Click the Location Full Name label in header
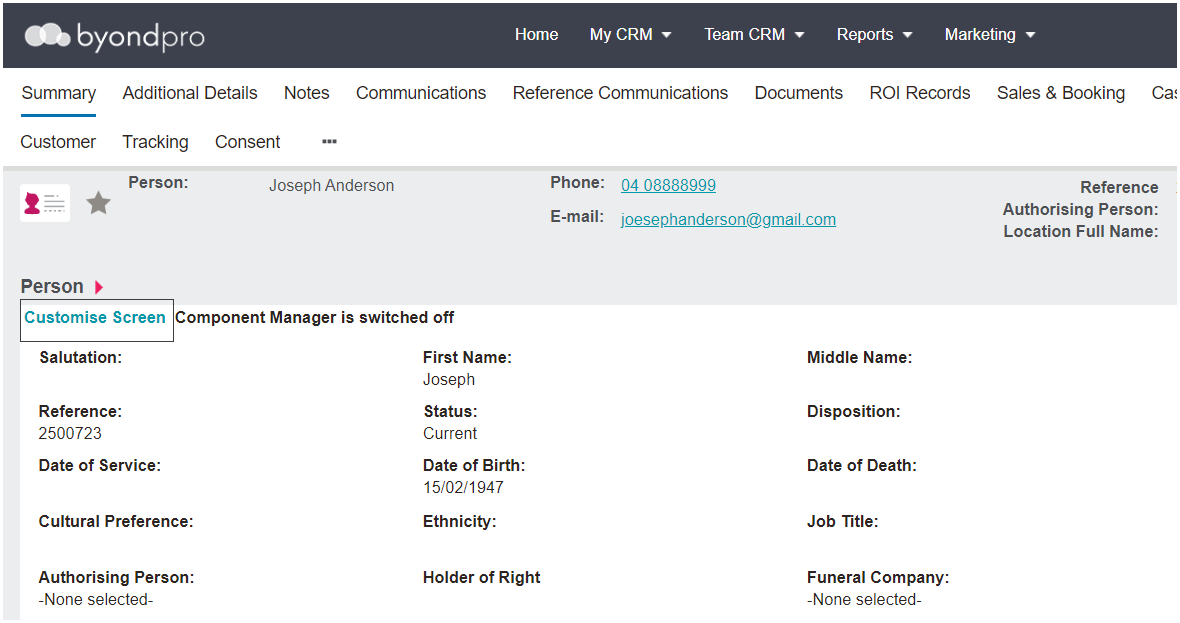This screenshot has height=623, width=1180. pos(1081,232)
